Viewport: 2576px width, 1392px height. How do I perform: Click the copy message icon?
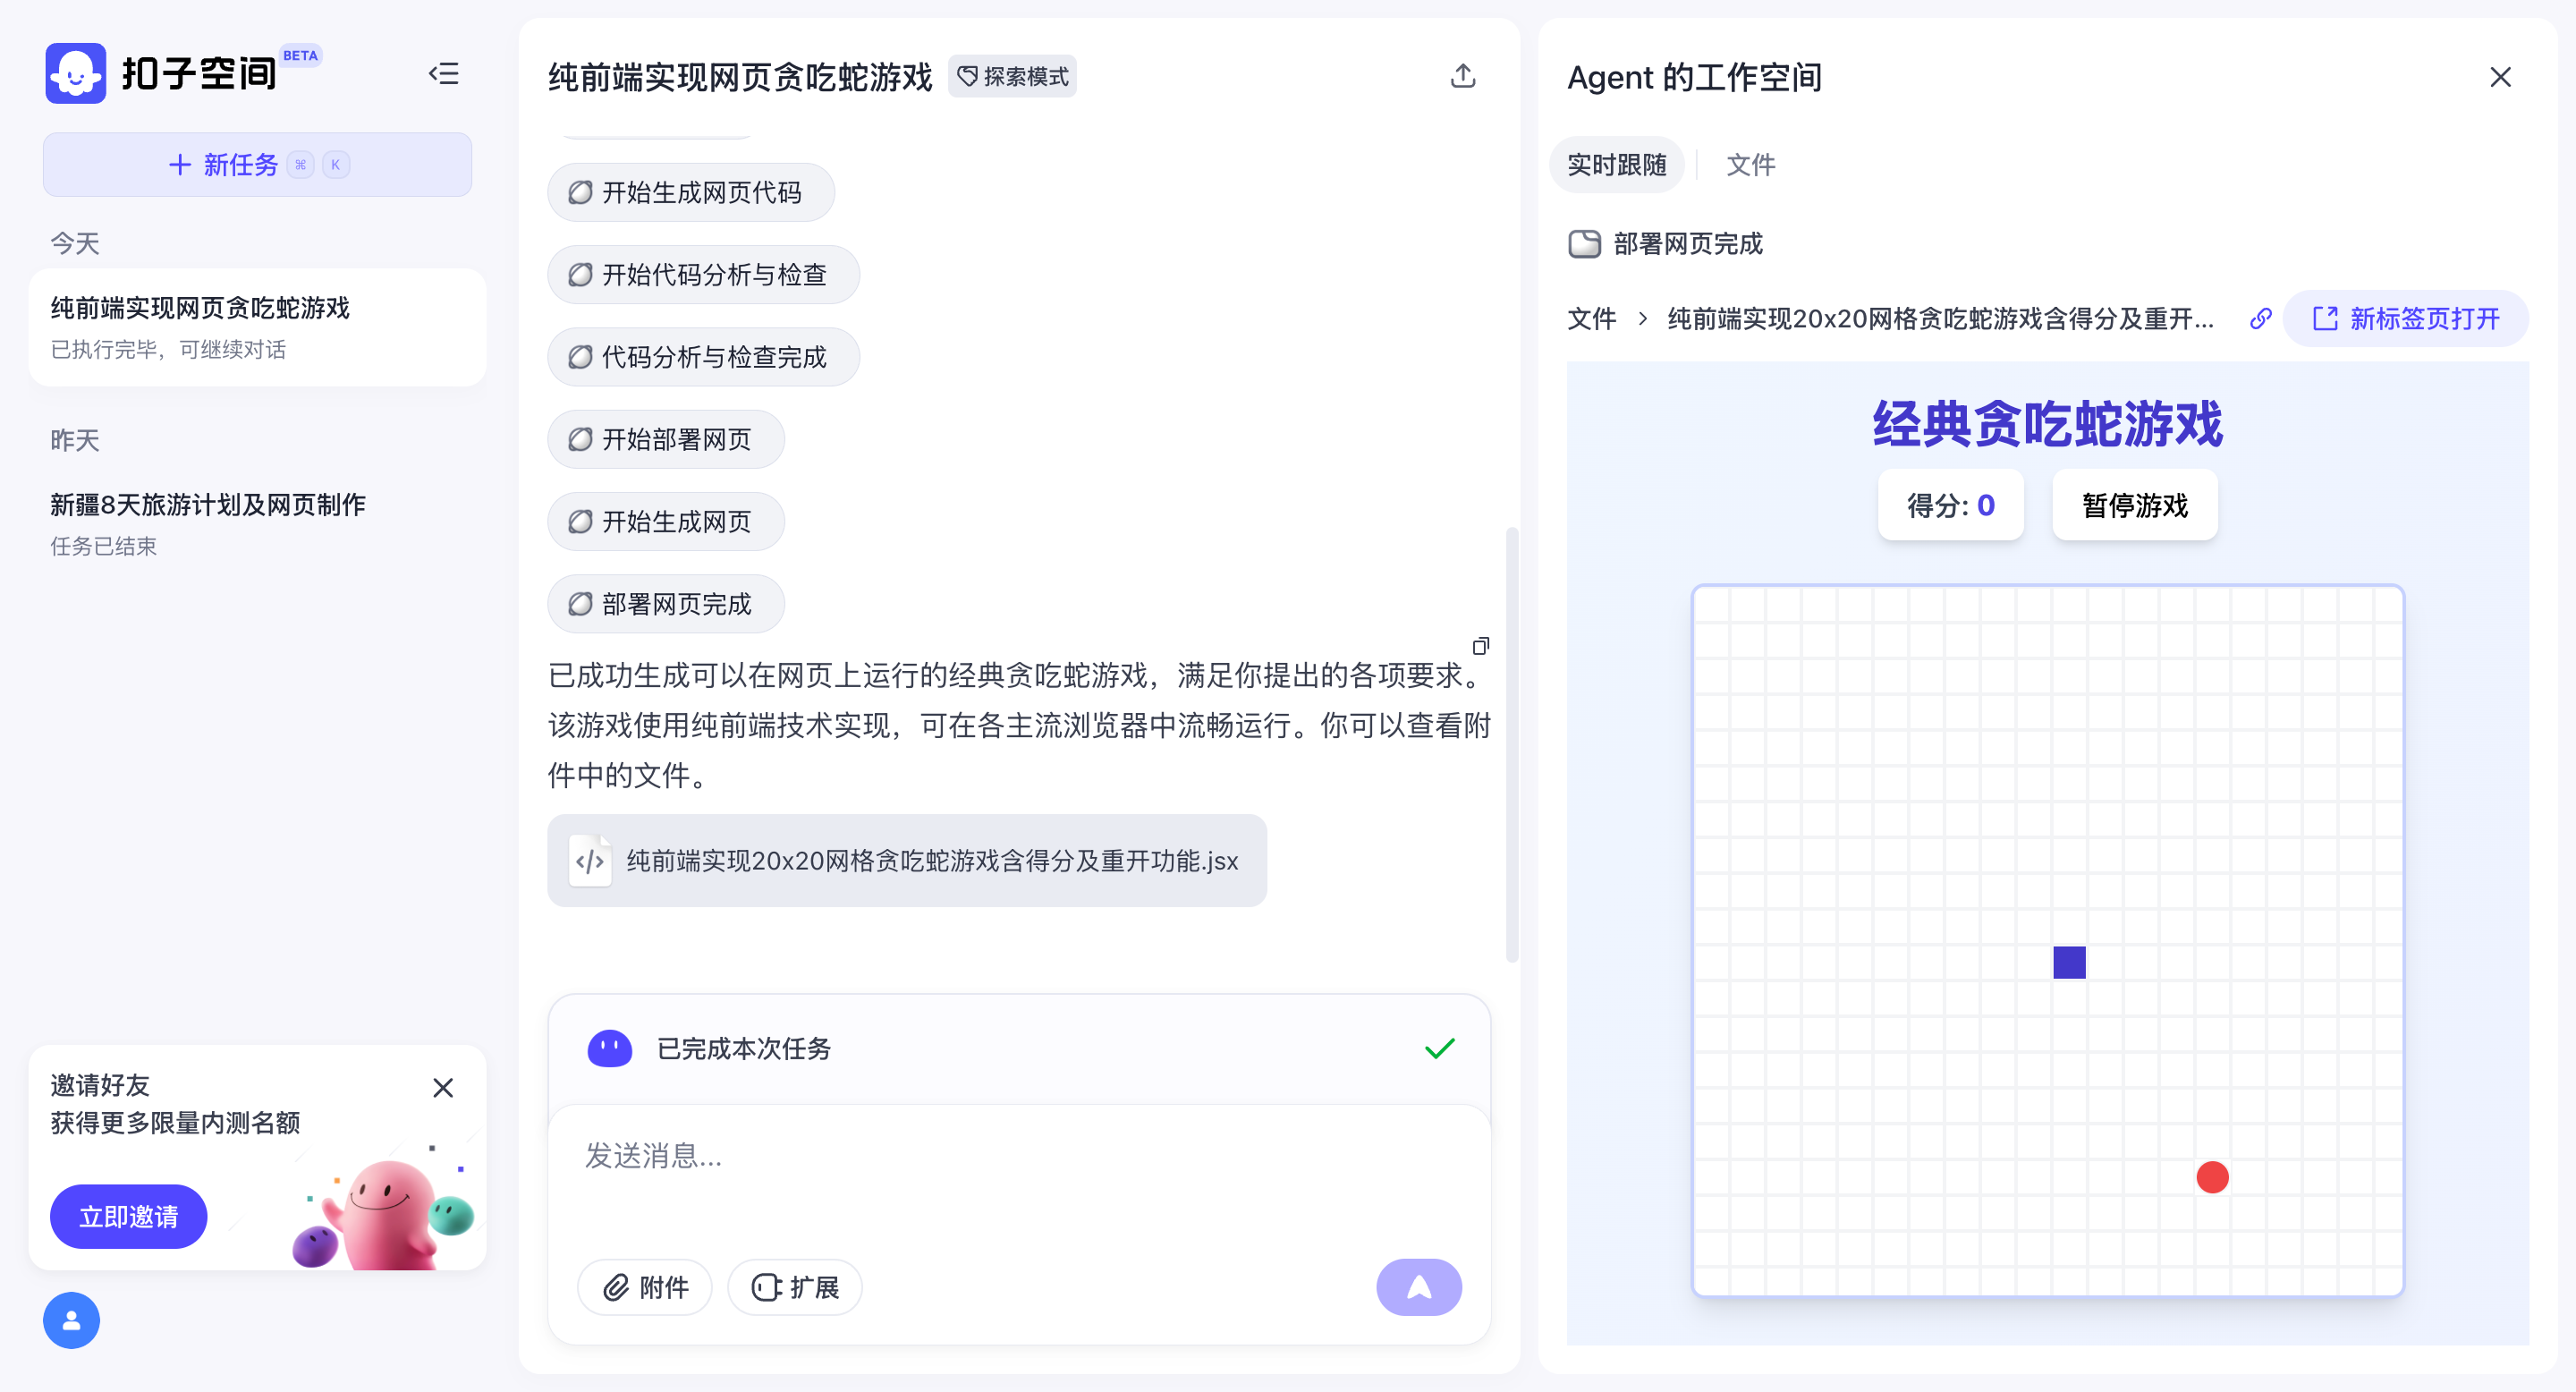coord(1480,646)
